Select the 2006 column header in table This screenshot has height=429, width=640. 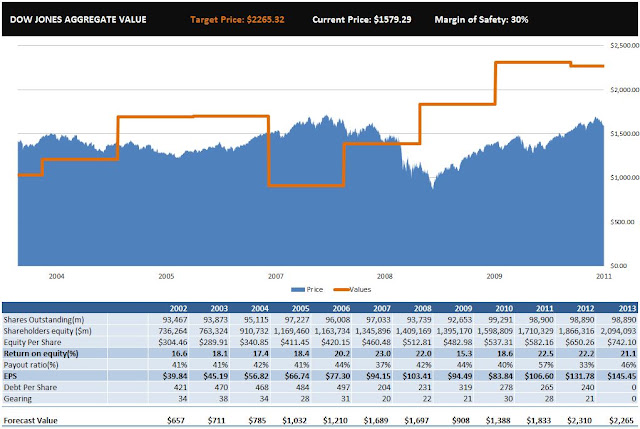pyautogui.click(x=341, y=308)
